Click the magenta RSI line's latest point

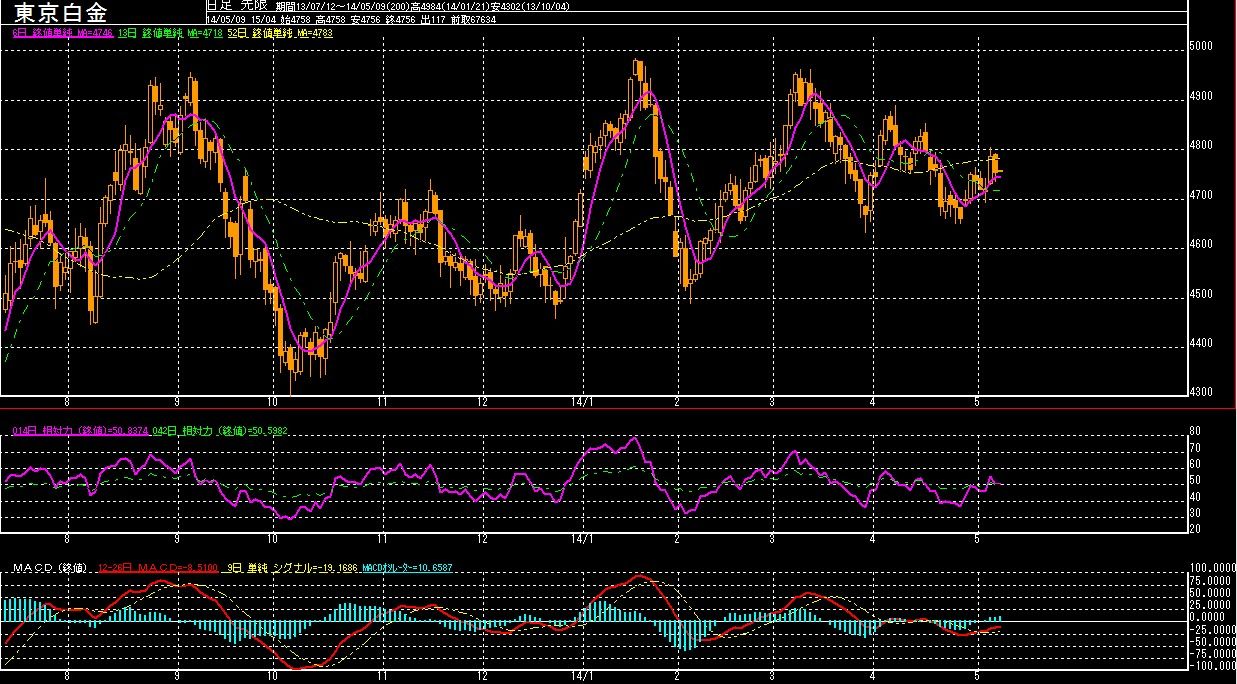(1001, 484)
